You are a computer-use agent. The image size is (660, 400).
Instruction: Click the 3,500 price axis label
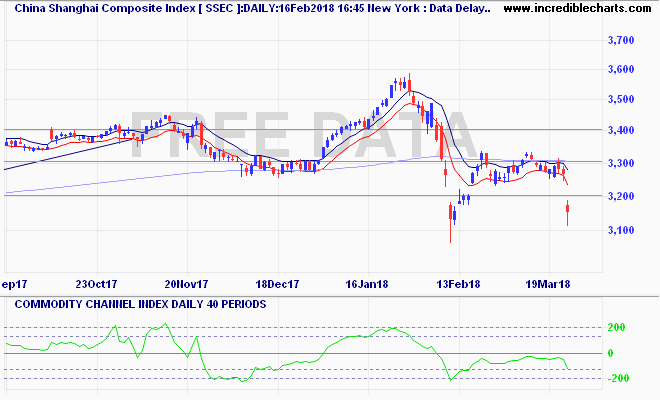(622, 99)
